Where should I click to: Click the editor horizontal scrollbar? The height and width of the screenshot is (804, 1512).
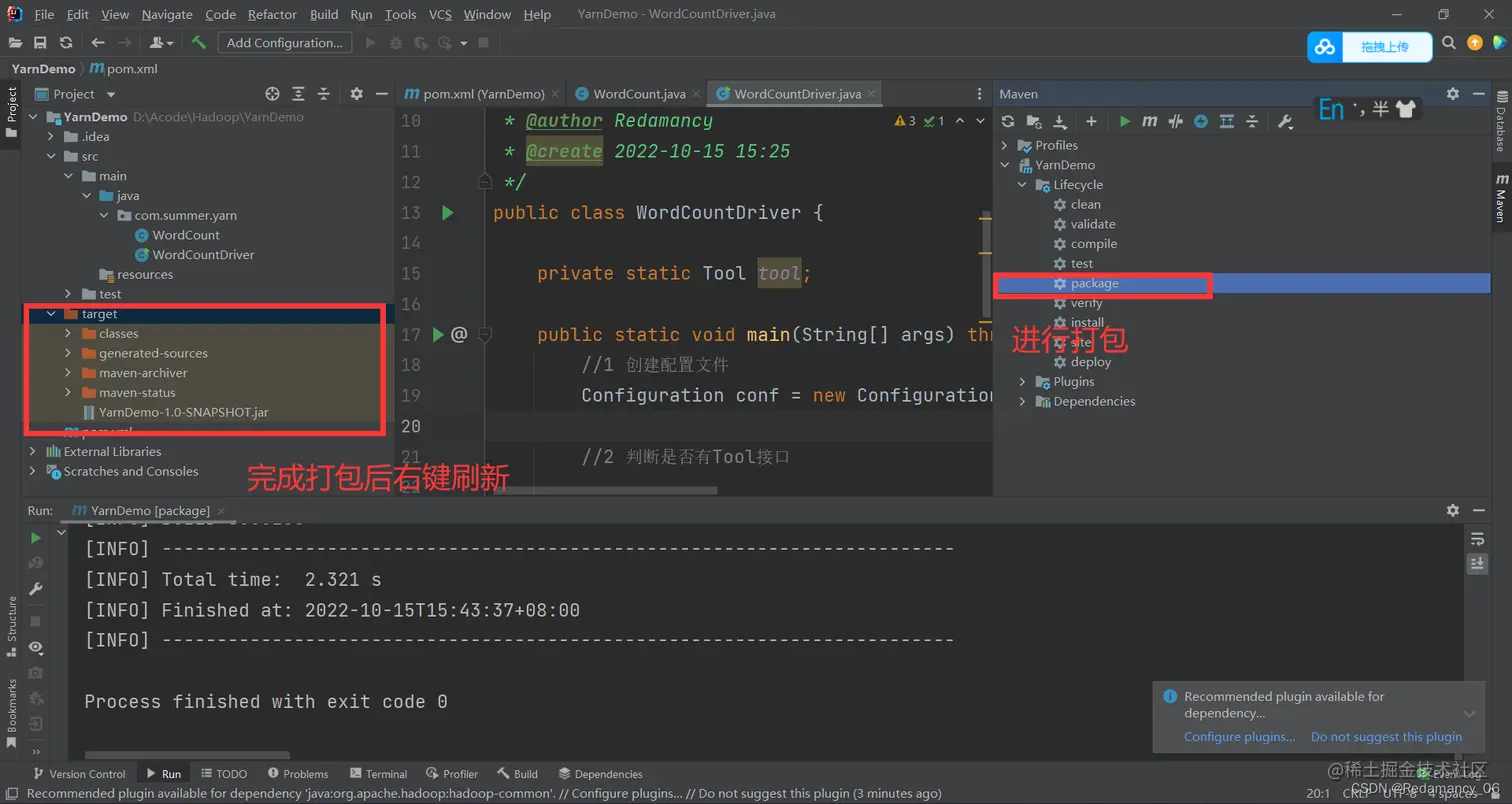pos(604,491)
